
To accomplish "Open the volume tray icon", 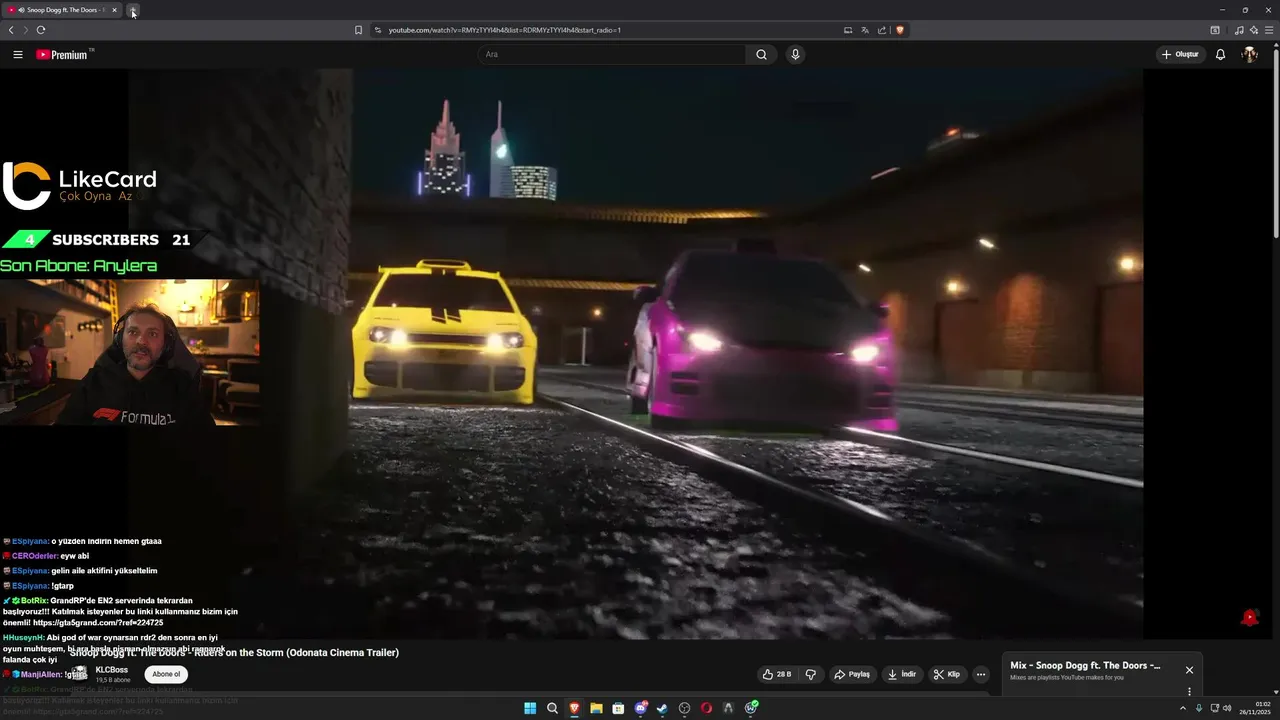I will (1227, 708).
